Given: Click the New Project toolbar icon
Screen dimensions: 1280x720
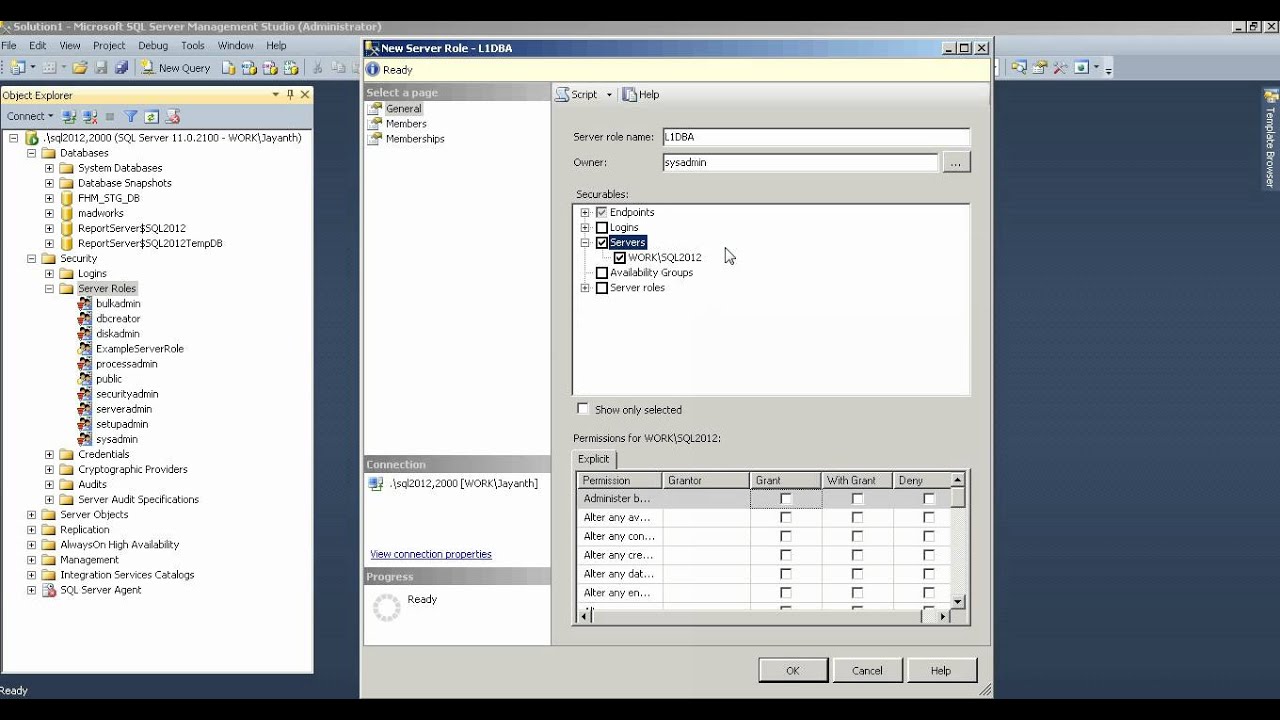Looking at the screenshot, I should (x=18, y=68).
